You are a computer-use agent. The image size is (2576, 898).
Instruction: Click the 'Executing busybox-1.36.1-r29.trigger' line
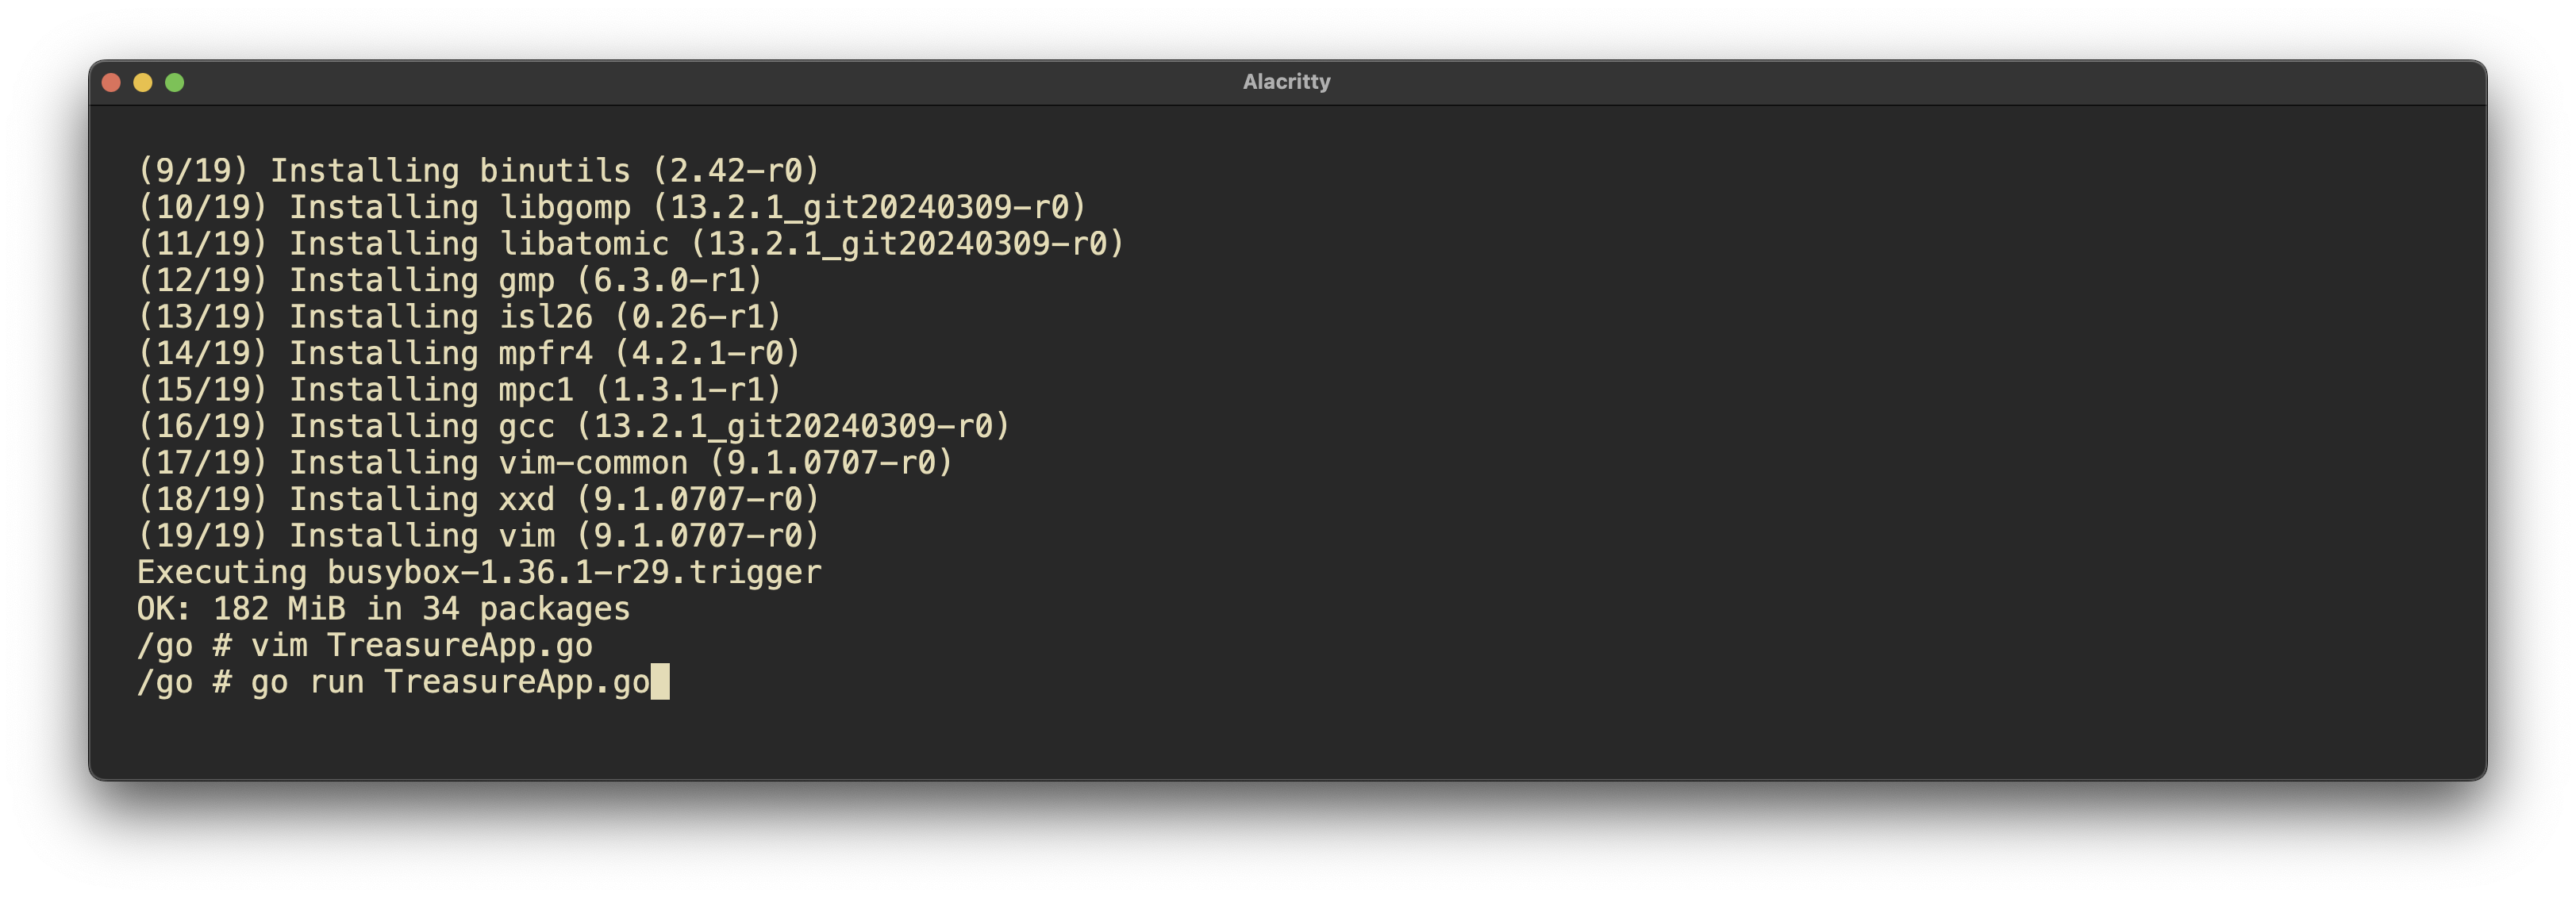point(479,573)
